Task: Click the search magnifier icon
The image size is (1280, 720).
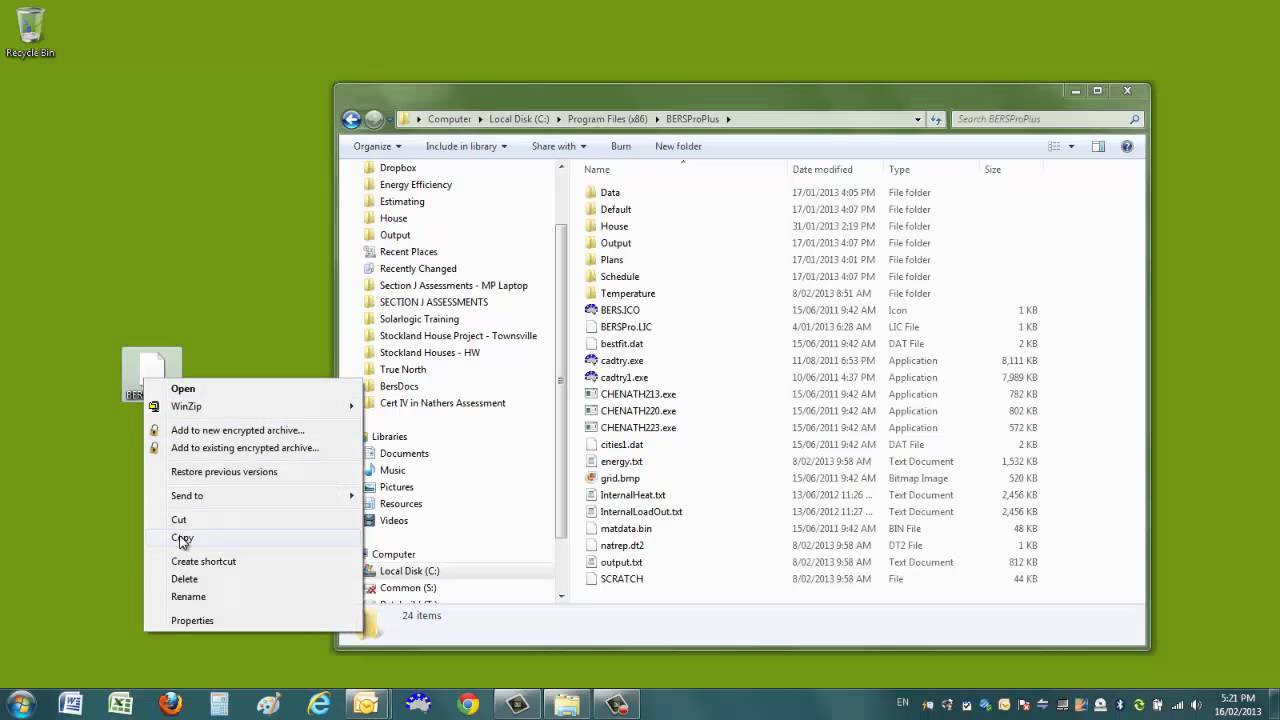Action: click(1134, 119)
